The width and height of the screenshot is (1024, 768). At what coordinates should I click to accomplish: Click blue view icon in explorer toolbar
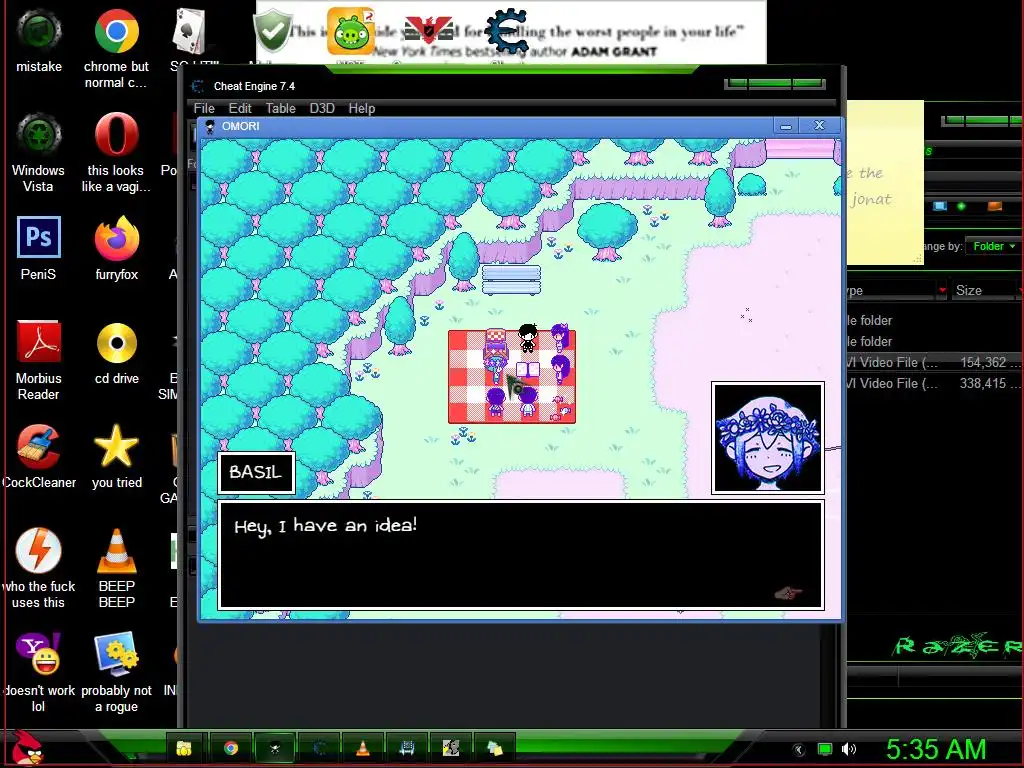coord(940,206)
